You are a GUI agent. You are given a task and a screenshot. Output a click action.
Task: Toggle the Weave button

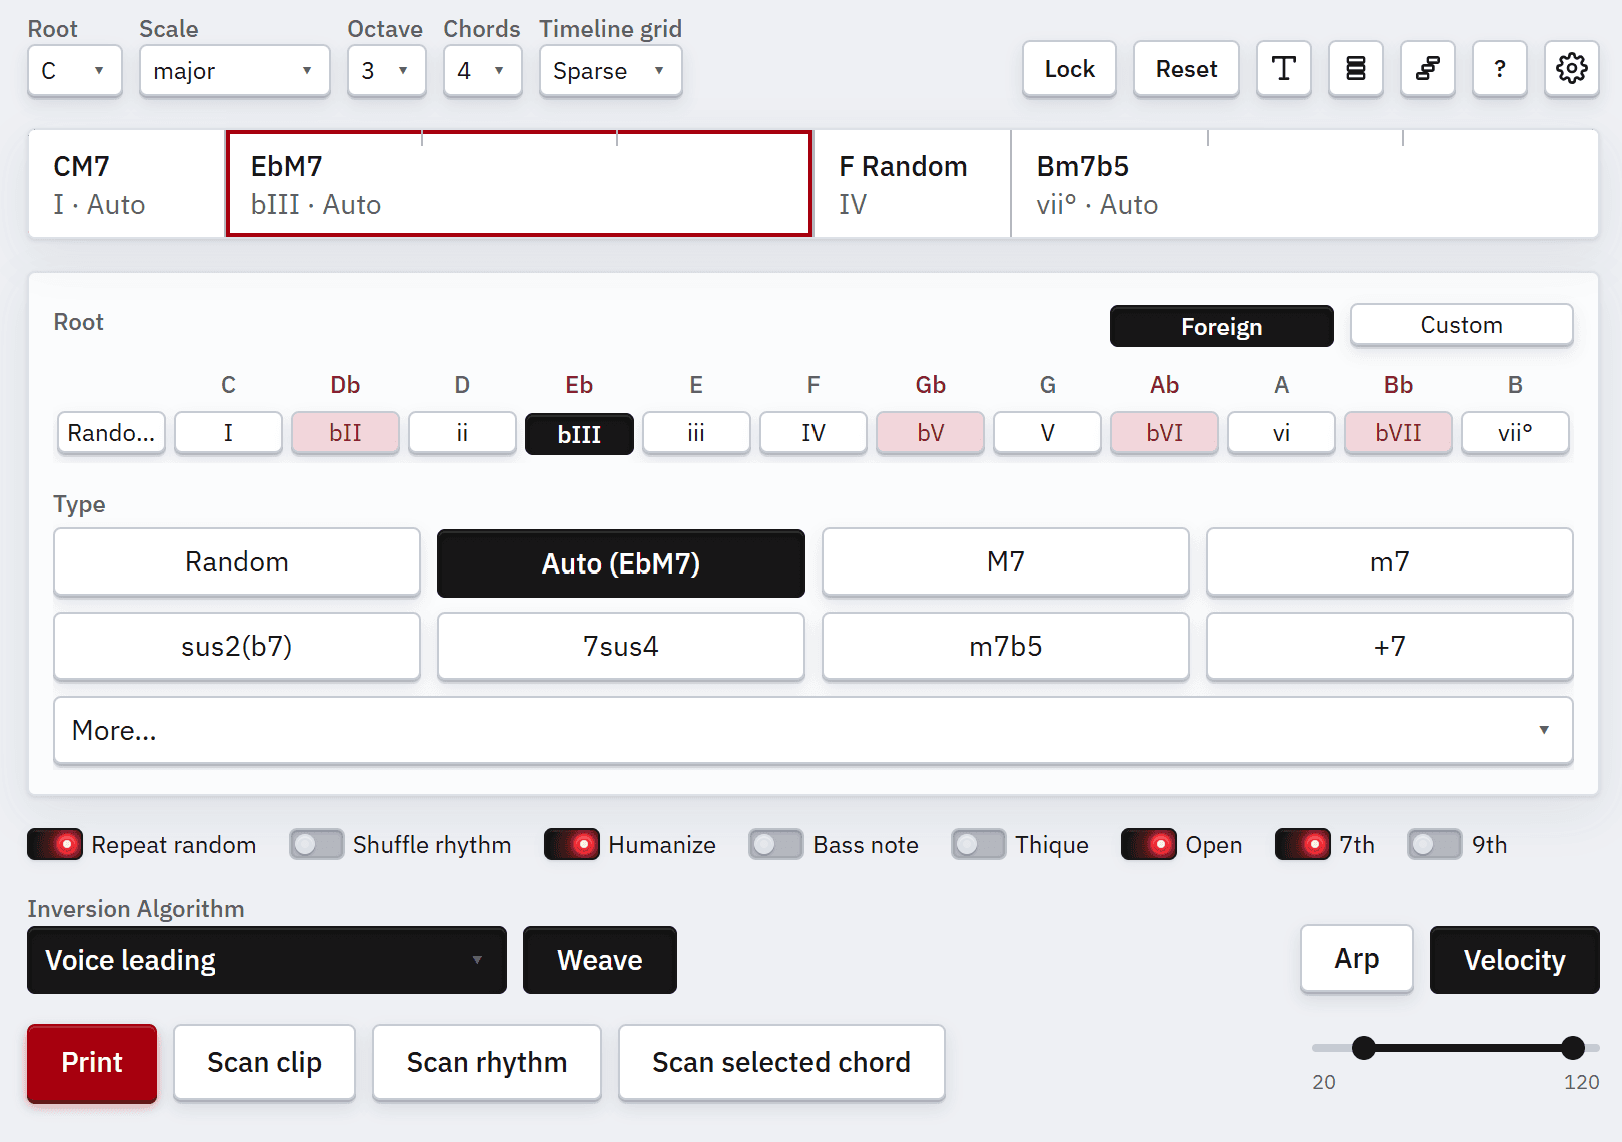pyautogui.click(x=600, y=960)
